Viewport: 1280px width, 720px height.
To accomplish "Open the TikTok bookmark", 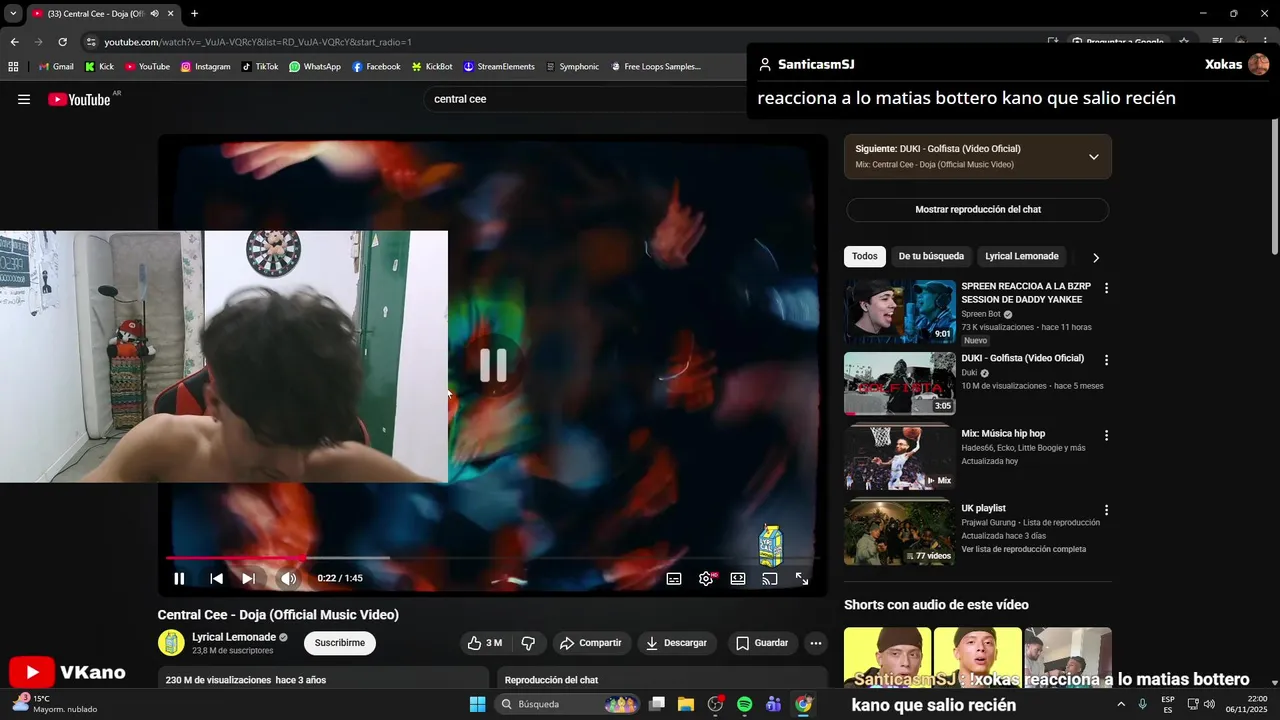I will [259, 67].
